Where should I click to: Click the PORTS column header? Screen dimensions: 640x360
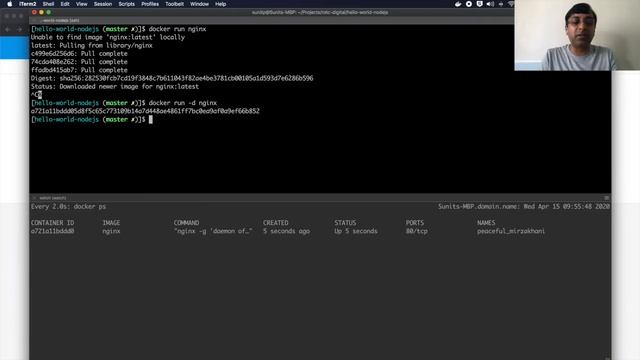415,223
